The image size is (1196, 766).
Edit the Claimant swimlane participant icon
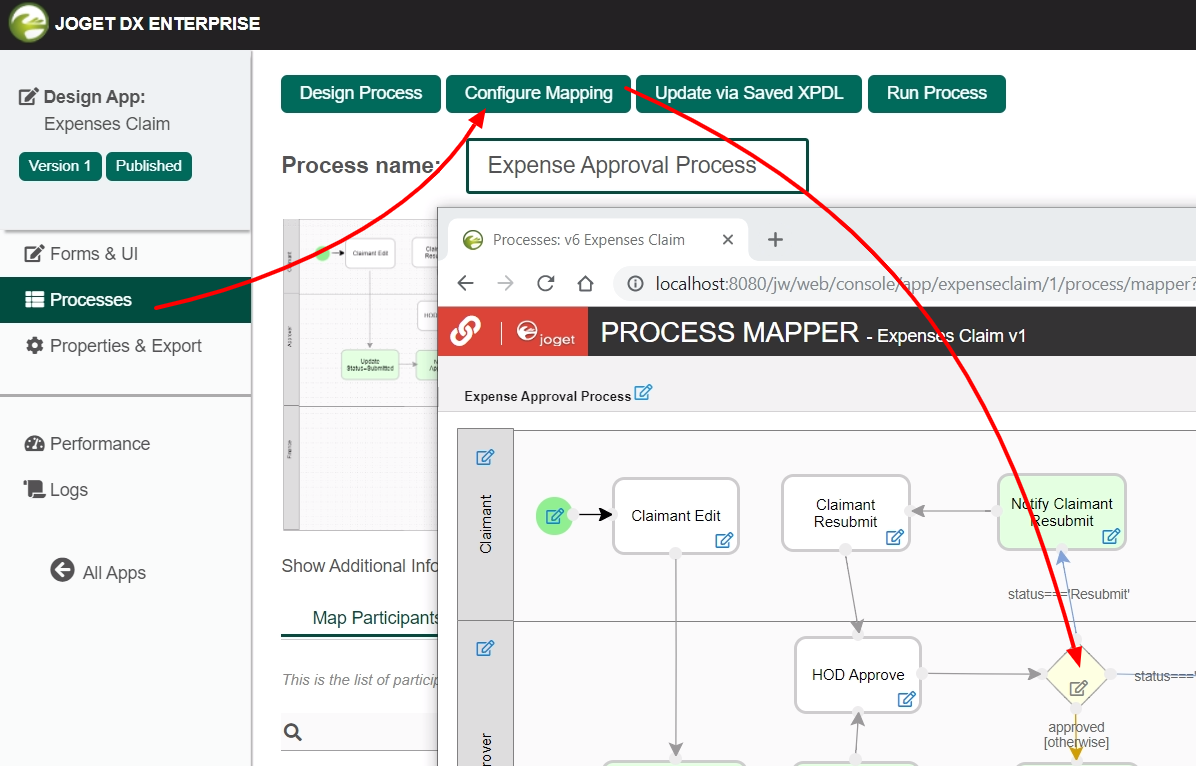click(485, 457)
